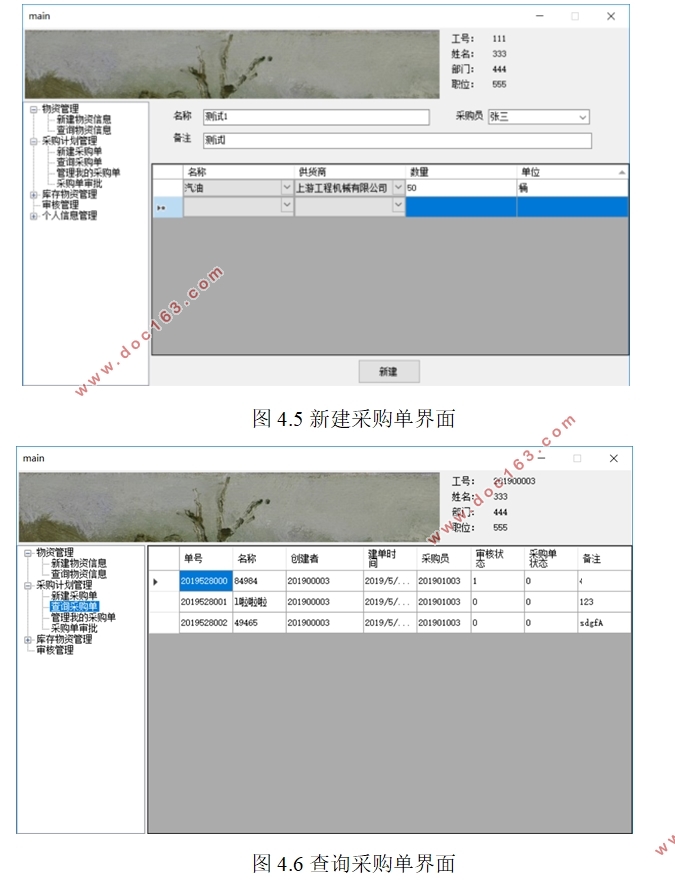The height and width of the screenshot is (883, 675).
Task: Select 管理我的采购单 in 图 4.6 window tree
Action: [x=83, y=618]
